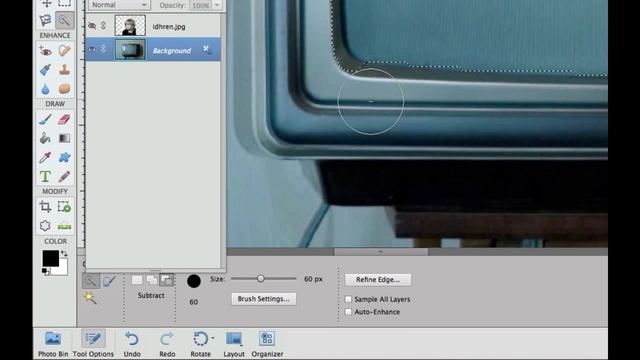640x360 pixels.
Task: Select the Smart Brush tool
Action: (x=46, y=70)
